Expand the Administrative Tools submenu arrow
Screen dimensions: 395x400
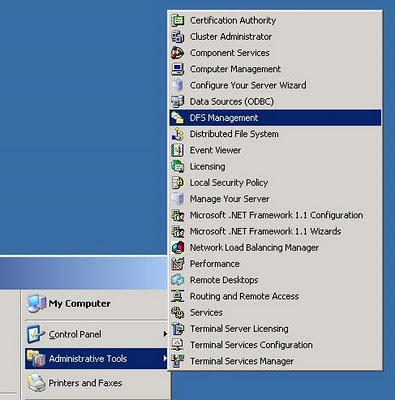pos(165,358)
